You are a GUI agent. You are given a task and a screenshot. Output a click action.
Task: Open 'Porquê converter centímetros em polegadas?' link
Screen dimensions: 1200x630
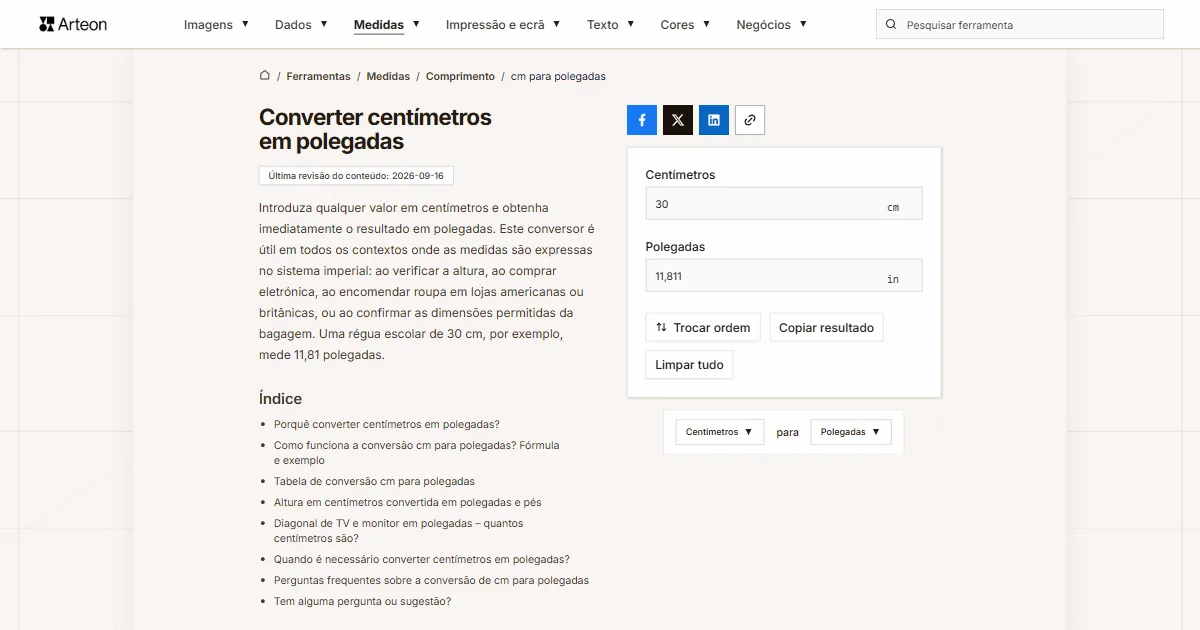click(x=387, y=424)
